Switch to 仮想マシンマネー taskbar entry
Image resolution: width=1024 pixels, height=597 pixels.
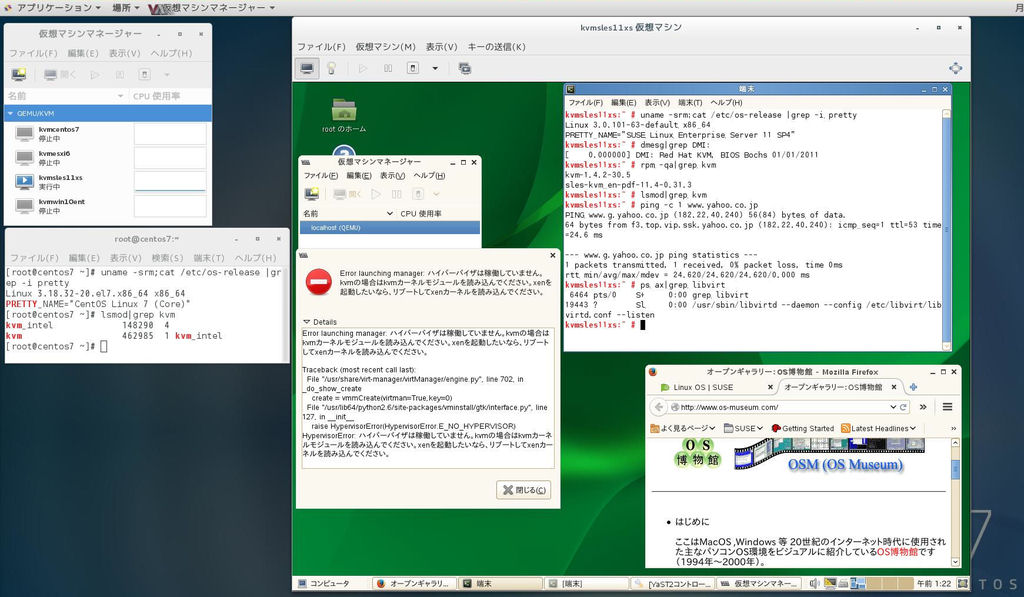click(760, 583)
